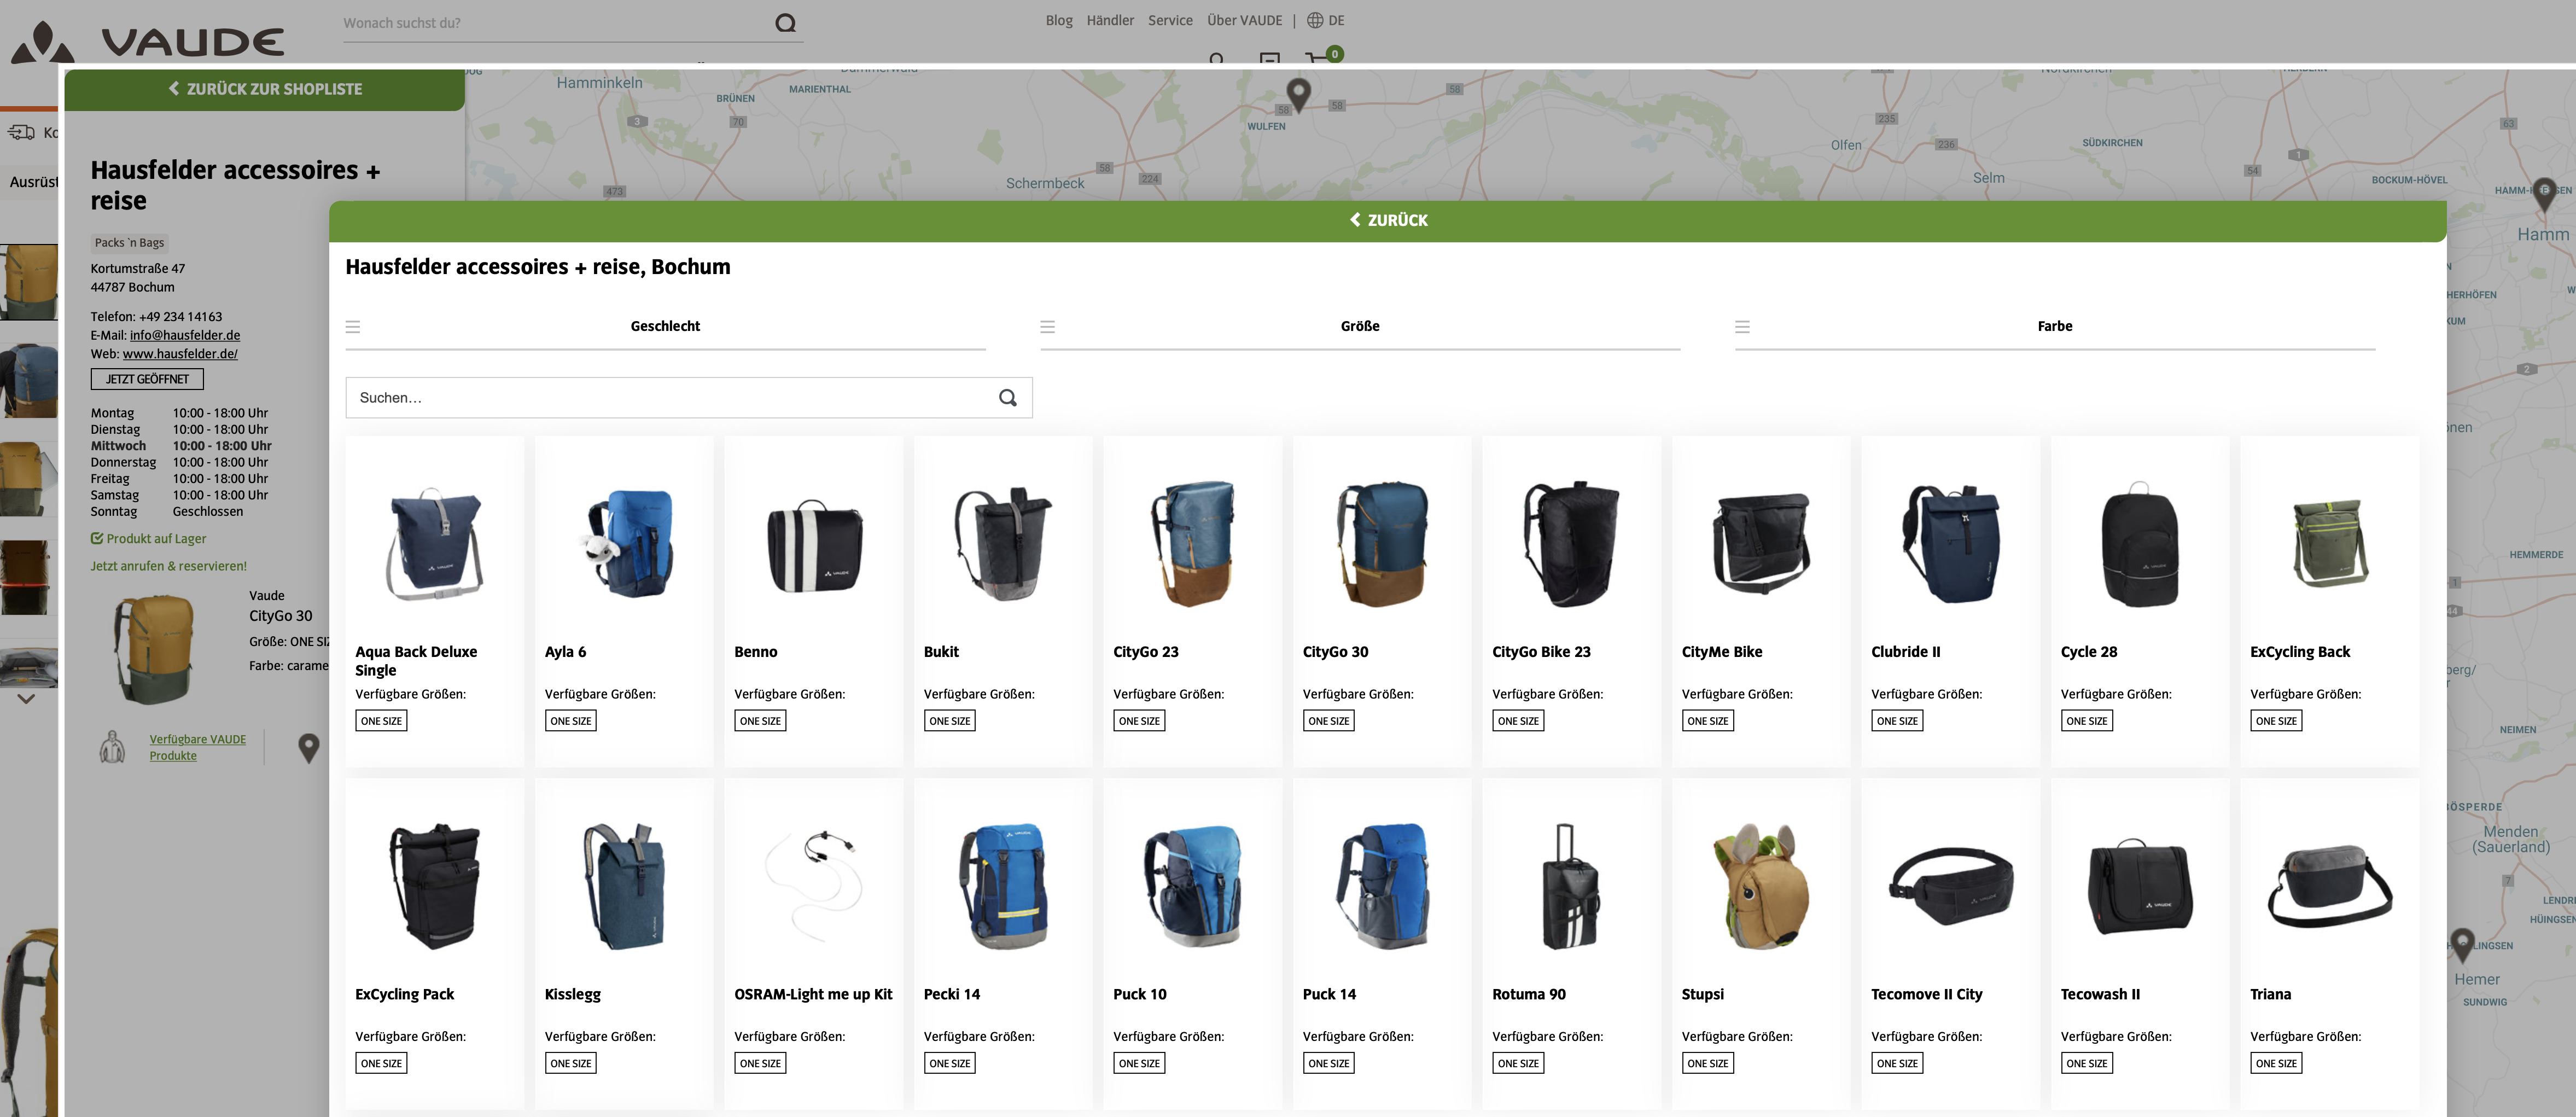Viewport: 2576px width, 1117px height.
Task: Select ONE SIZE under Triana
Action: (2276, 1063)
